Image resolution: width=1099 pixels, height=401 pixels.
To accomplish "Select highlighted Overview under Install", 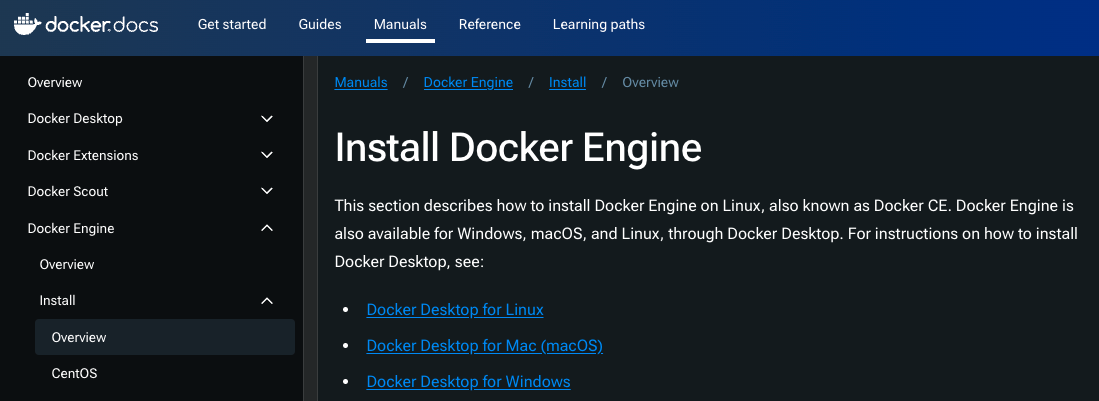I will 165,337.
